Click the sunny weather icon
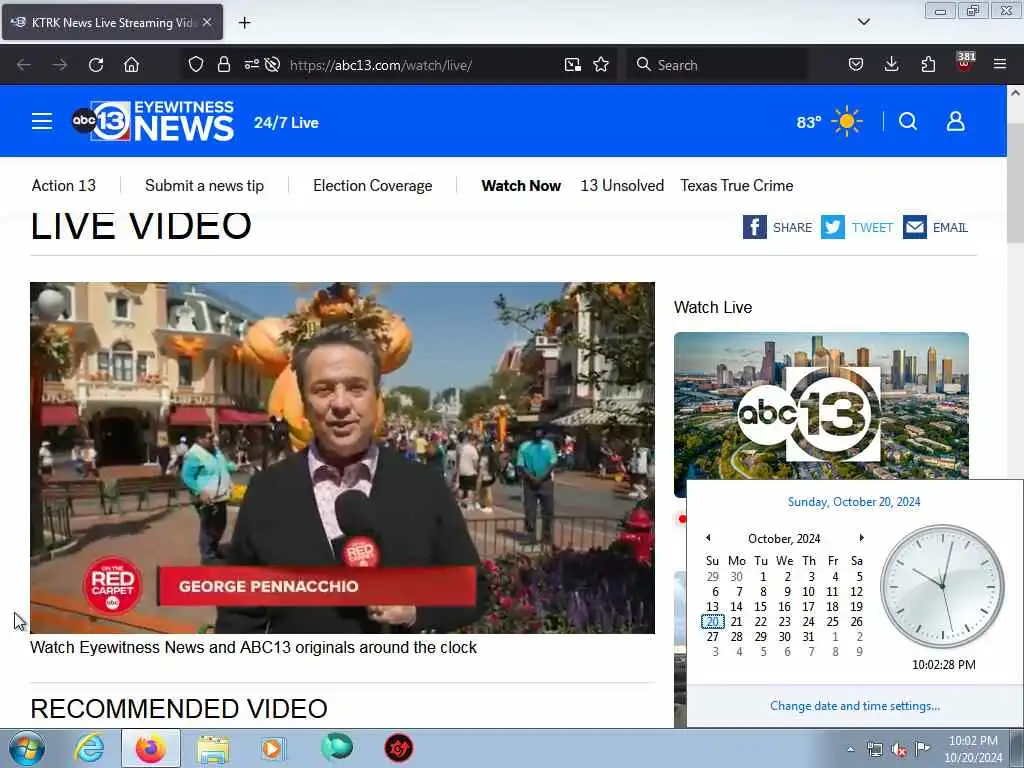1024x768 pixels. click(847, 121)
